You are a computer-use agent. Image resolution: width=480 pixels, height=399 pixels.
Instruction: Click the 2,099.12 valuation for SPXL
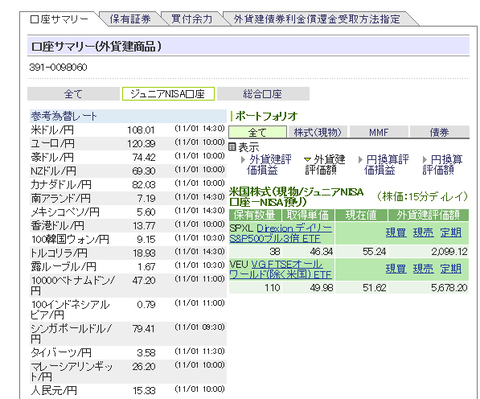pos(449,251)
